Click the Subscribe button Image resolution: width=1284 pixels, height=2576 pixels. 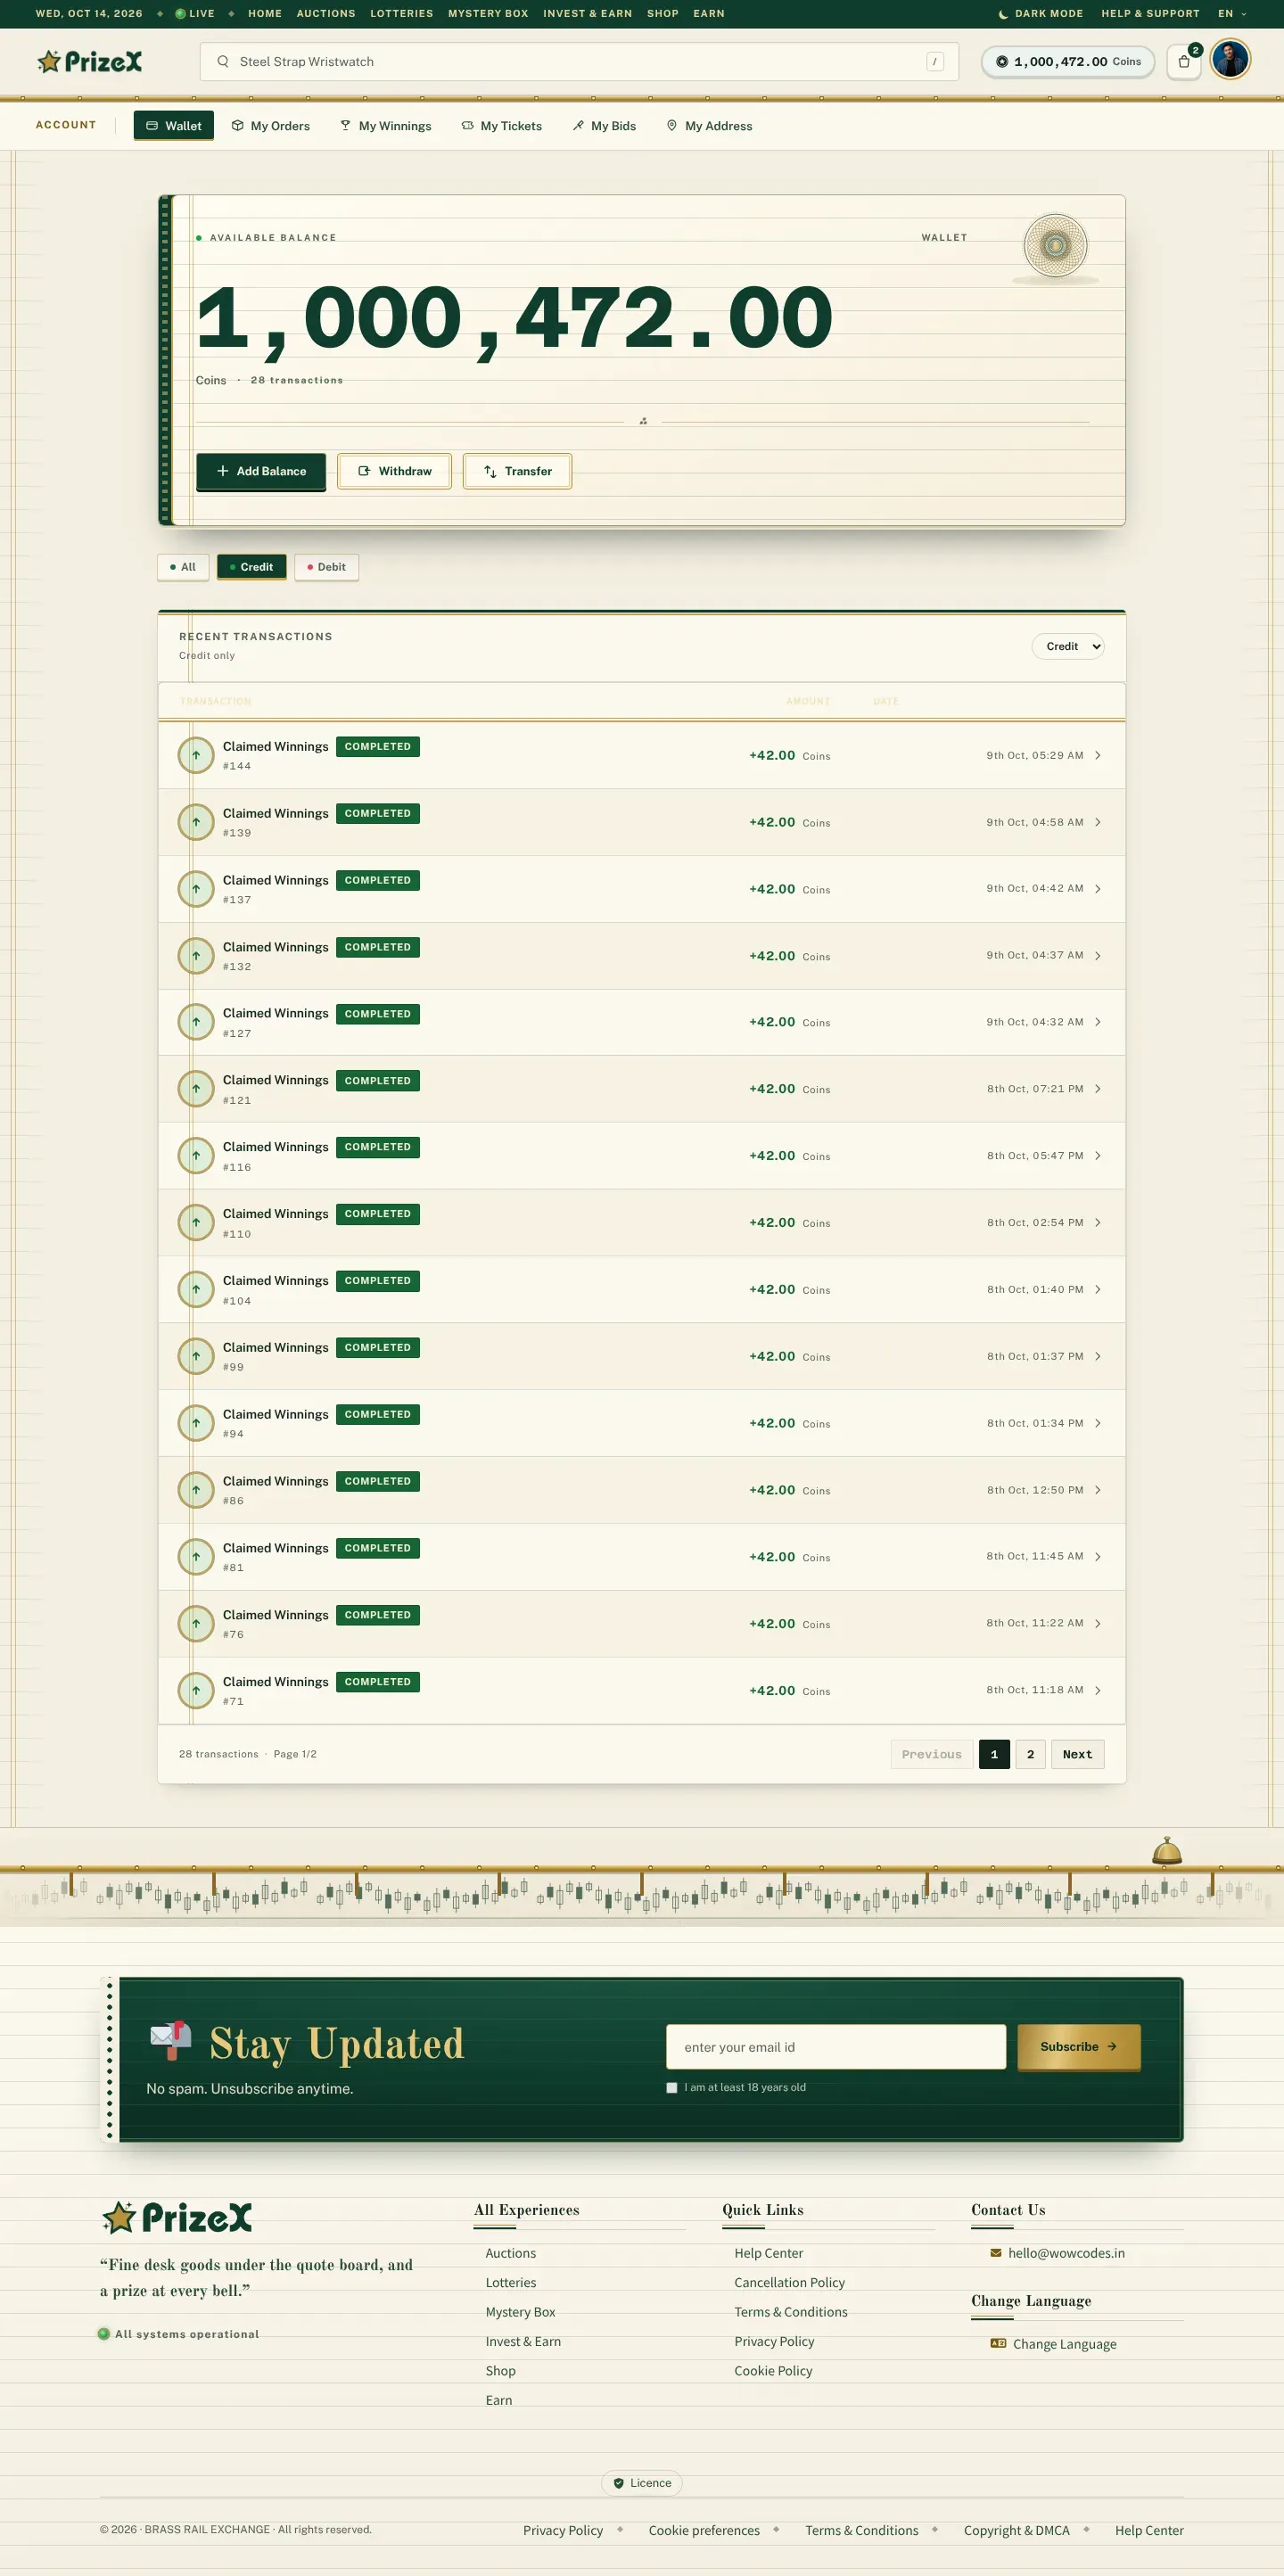click(1079, 2047)
